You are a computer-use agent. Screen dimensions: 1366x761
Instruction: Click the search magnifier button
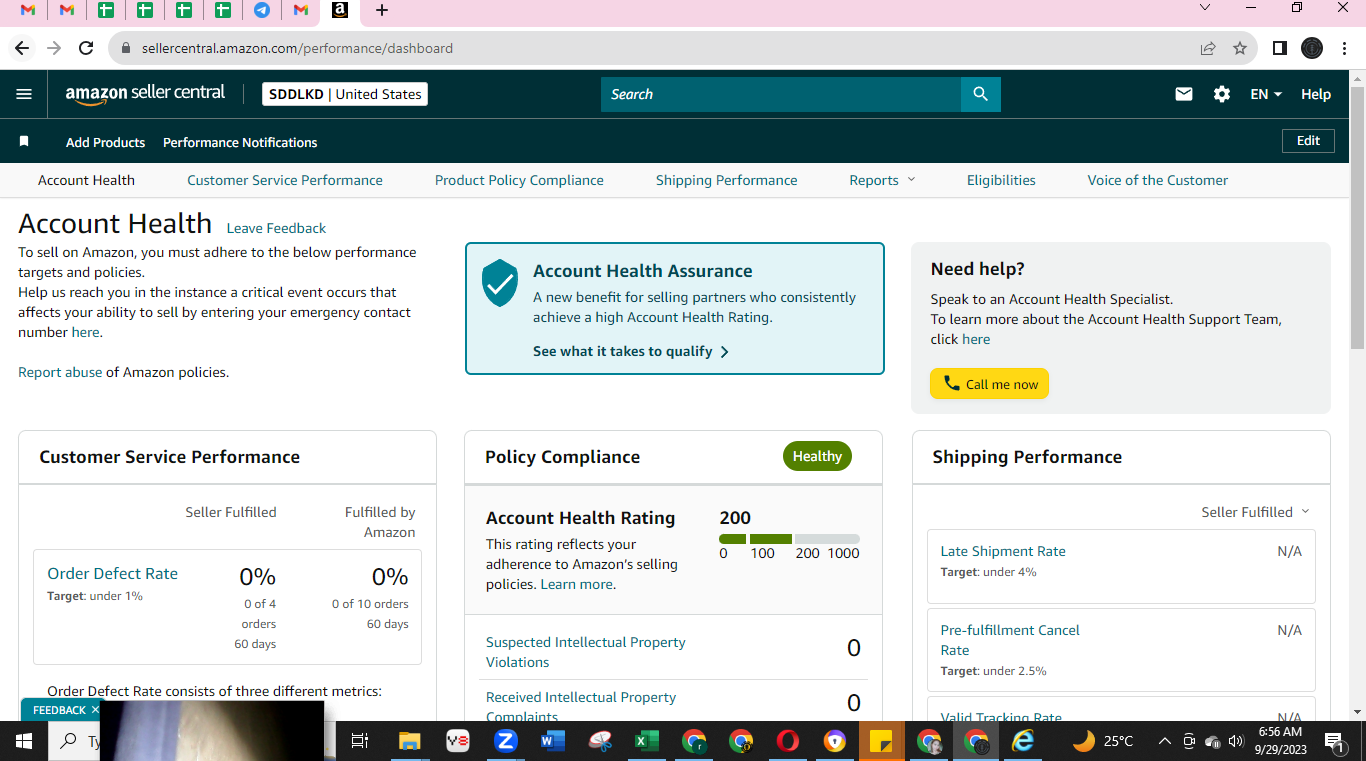(980, 94)
